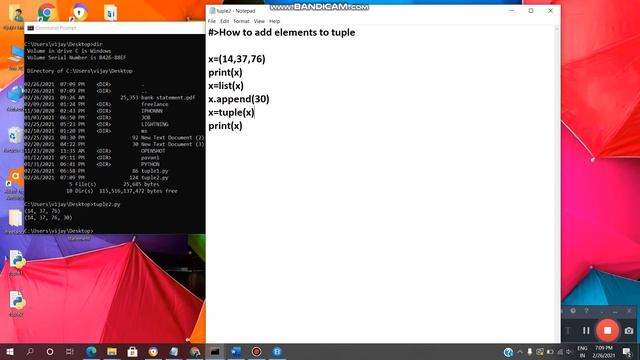
Task: Click the comment '#>How to add elements to tuple'
Action: [x=282, y=33]
